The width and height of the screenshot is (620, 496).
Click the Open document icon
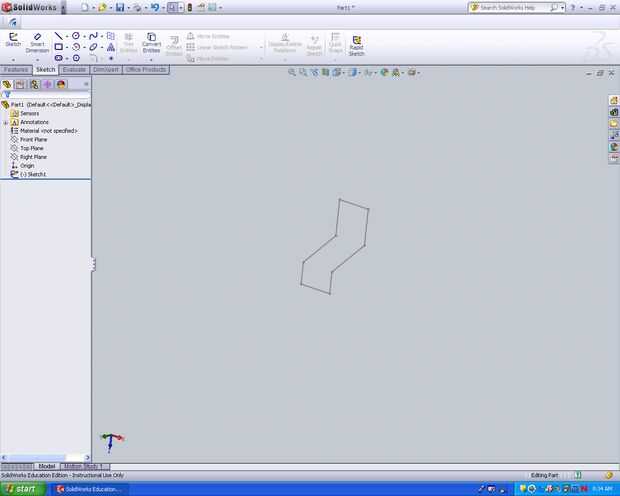102,7
